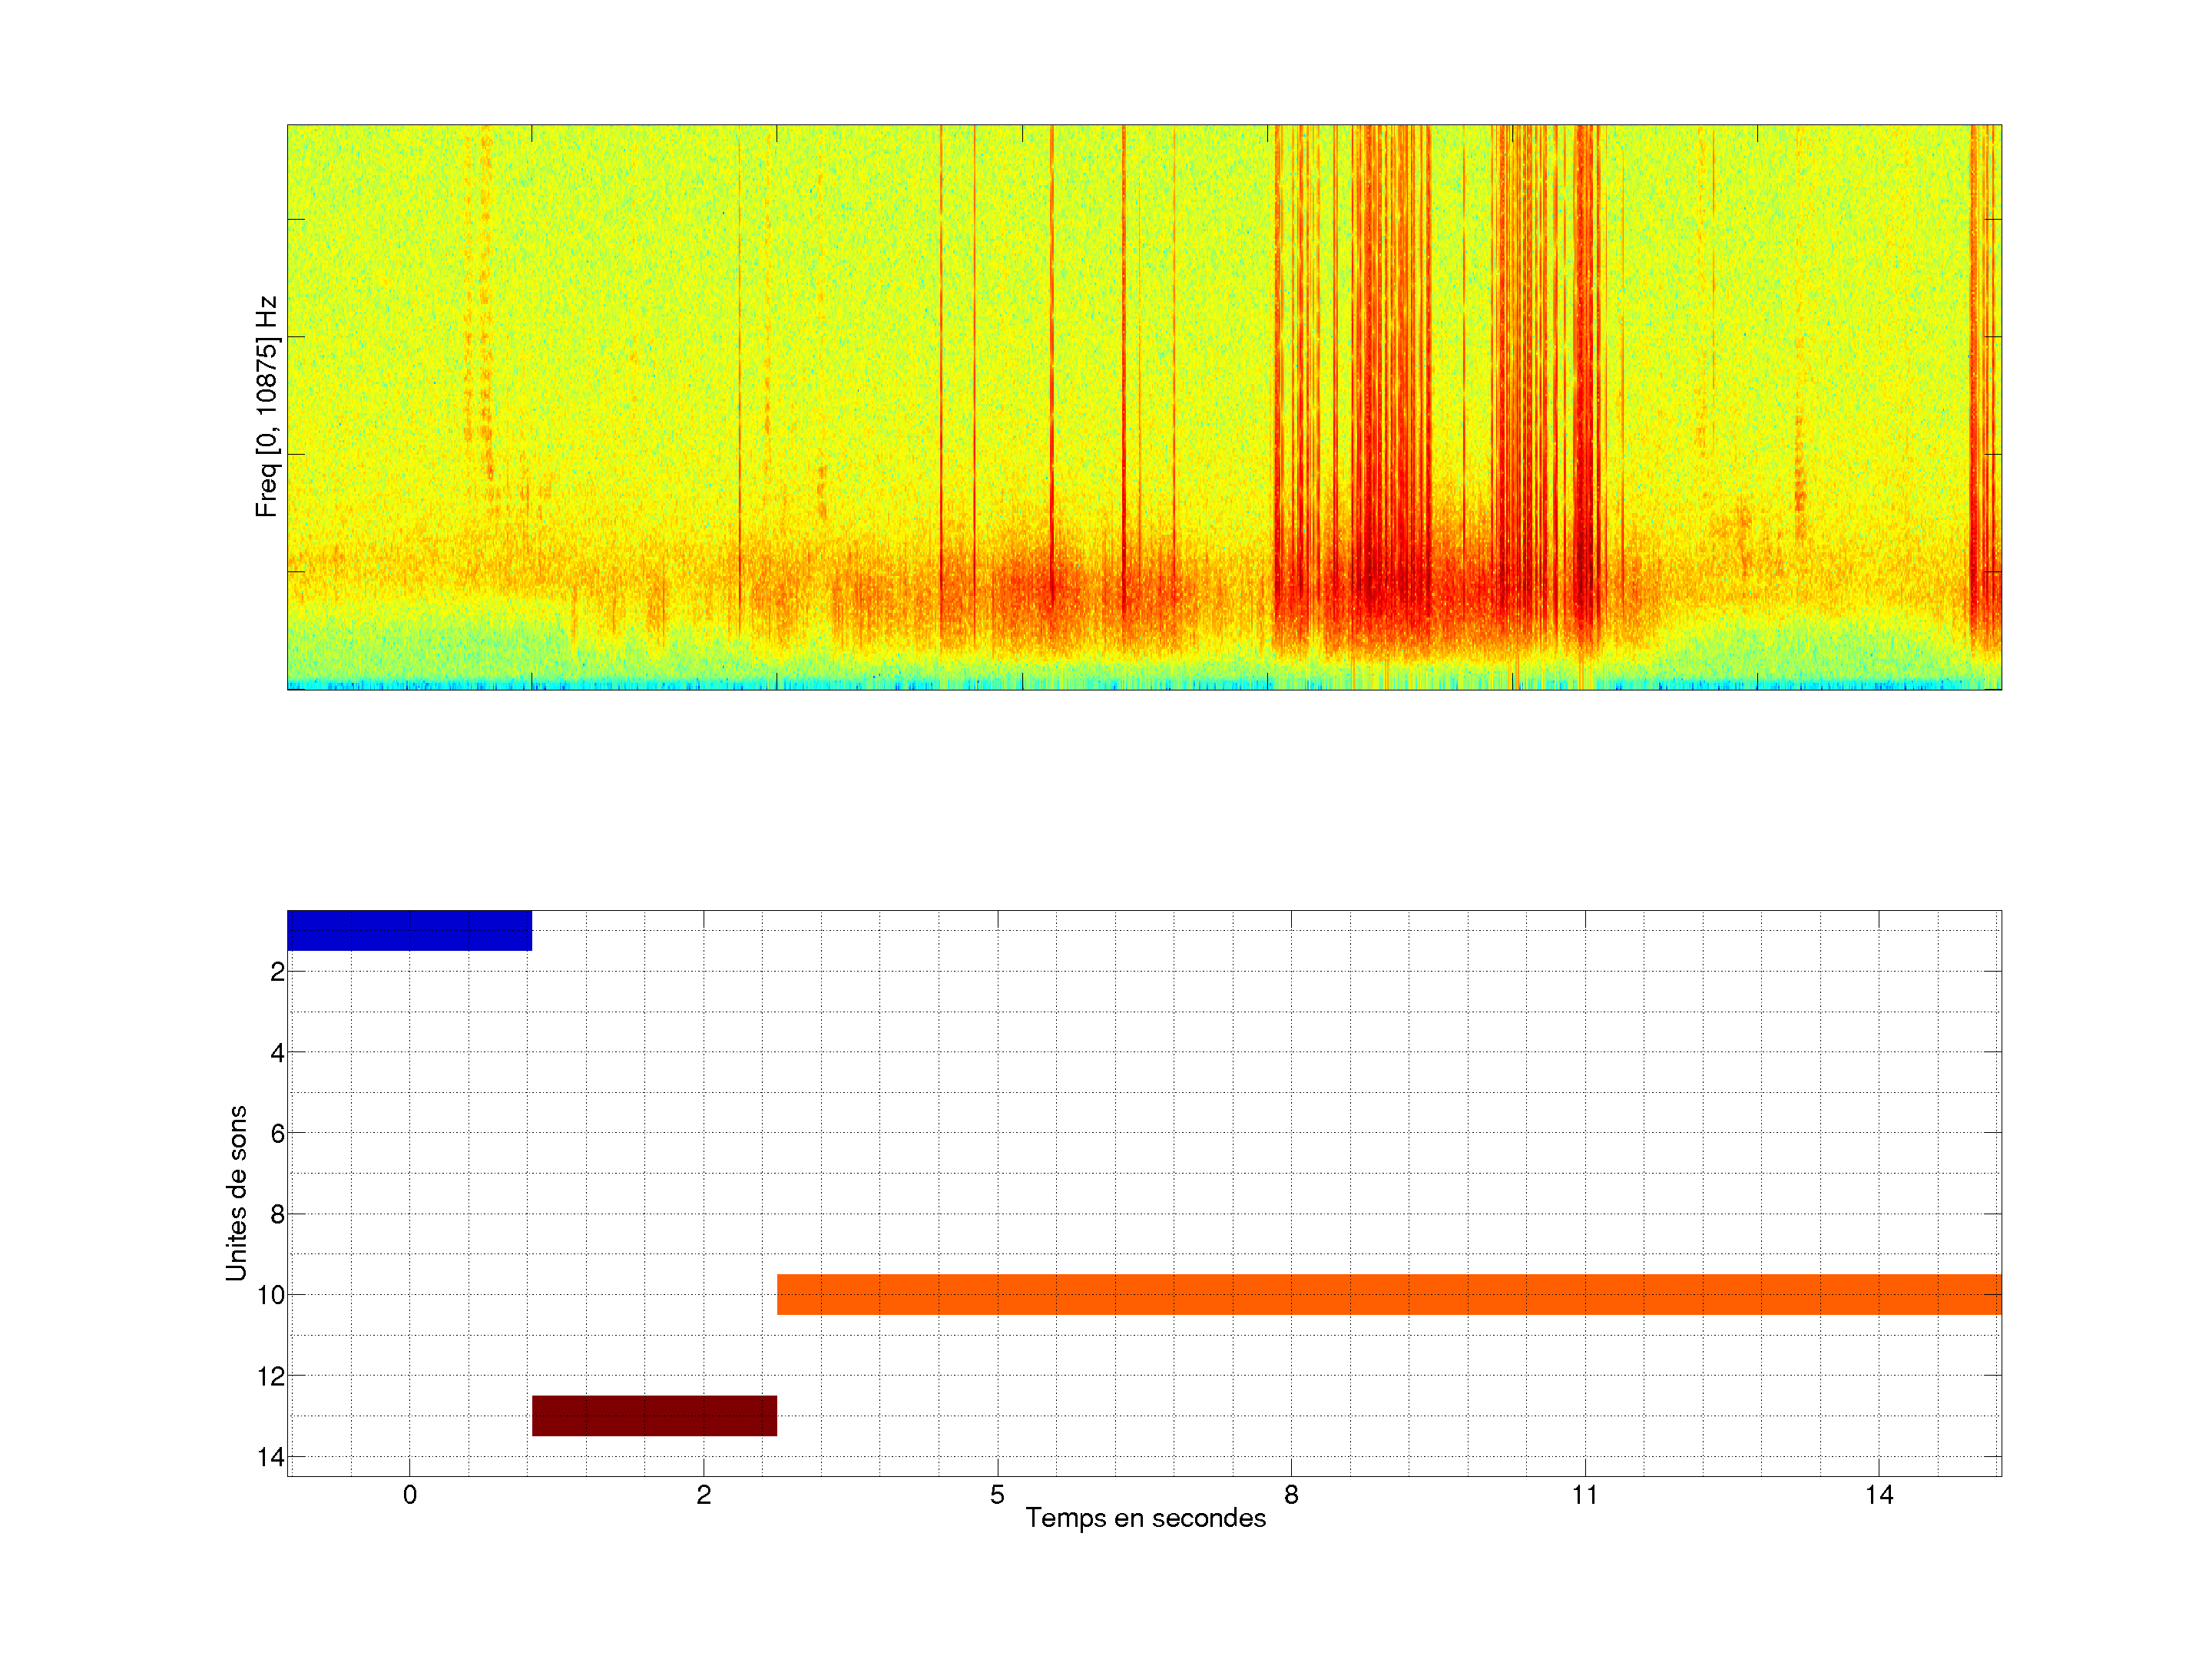2212x1659 pixels.
Task: Click y-axis tick label 6
Action: click(x=277, y=1134)
